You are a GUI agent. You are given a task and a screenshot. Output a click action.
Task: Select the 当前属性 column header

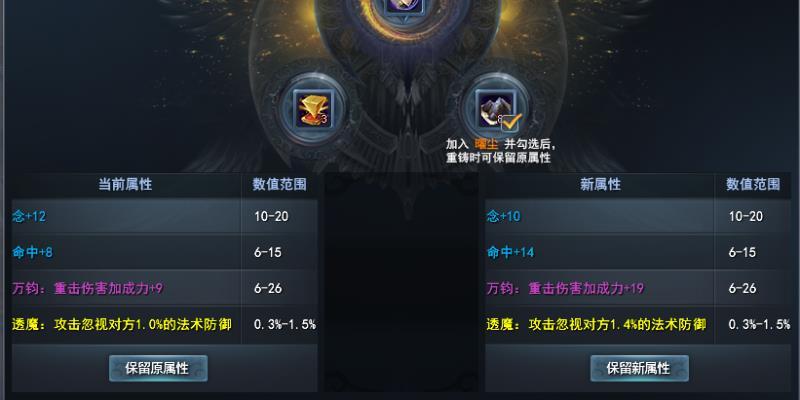click(125, 185)
